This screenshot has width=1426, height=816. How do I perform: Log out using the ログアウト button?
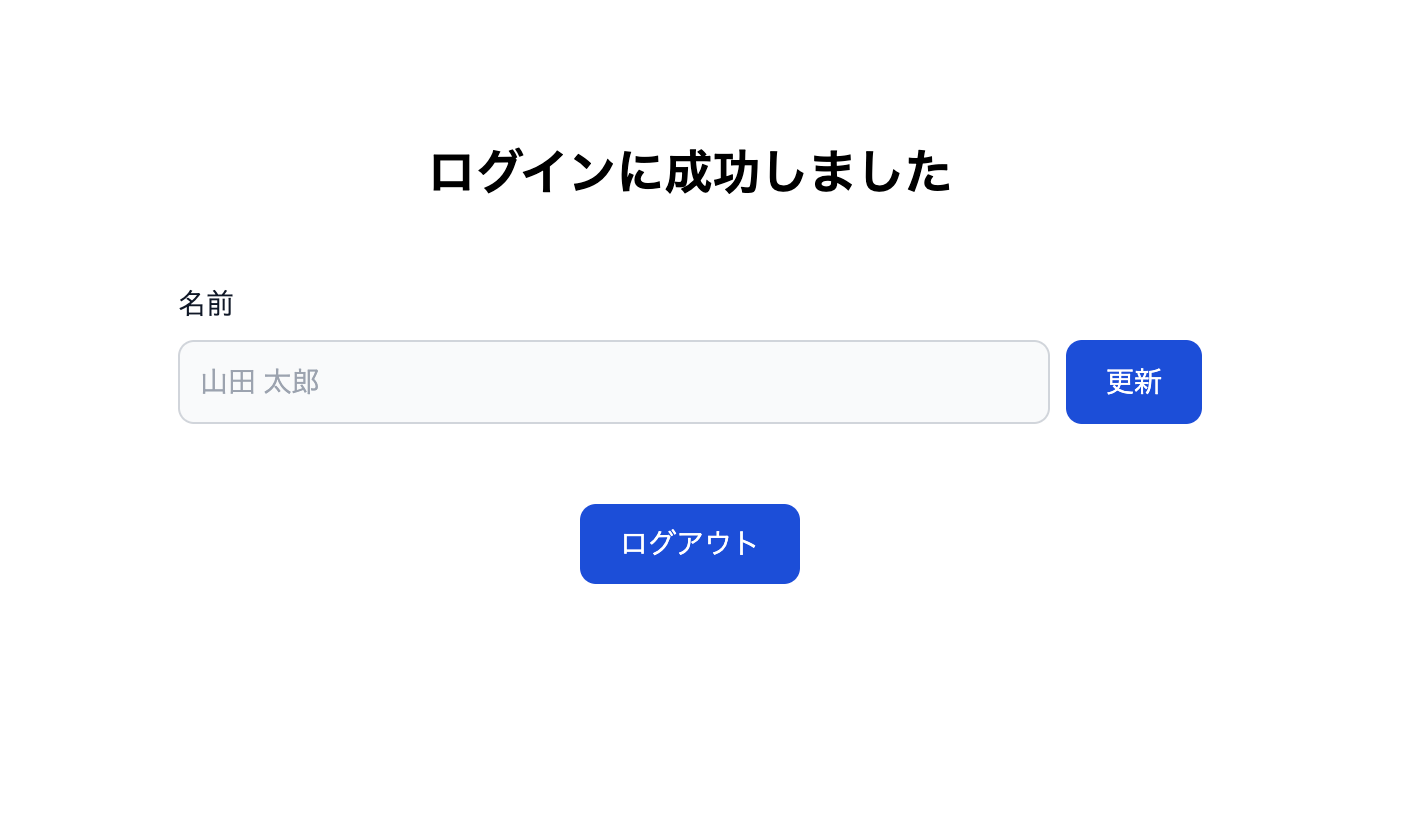click(689, 544)
